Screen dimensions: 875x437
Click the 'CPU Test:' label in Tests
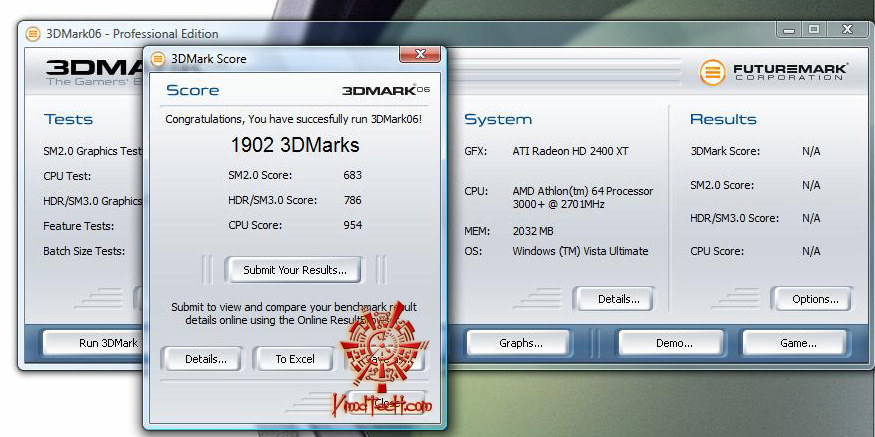coord(67,176)
